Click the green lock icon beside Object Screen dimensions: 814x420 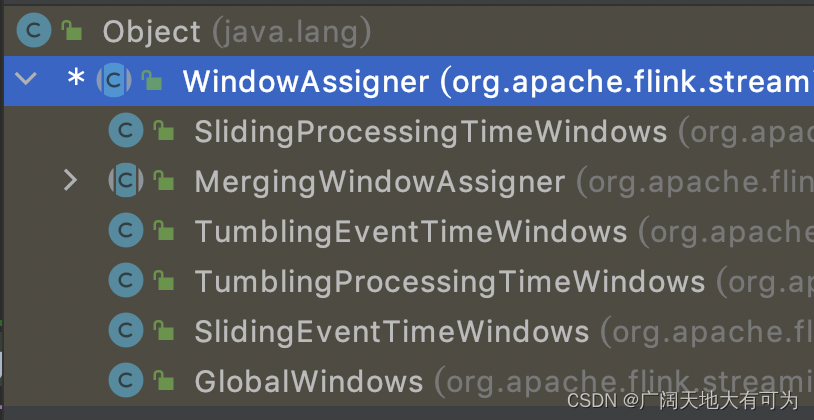pyautogui.click(x=72, y=31)
